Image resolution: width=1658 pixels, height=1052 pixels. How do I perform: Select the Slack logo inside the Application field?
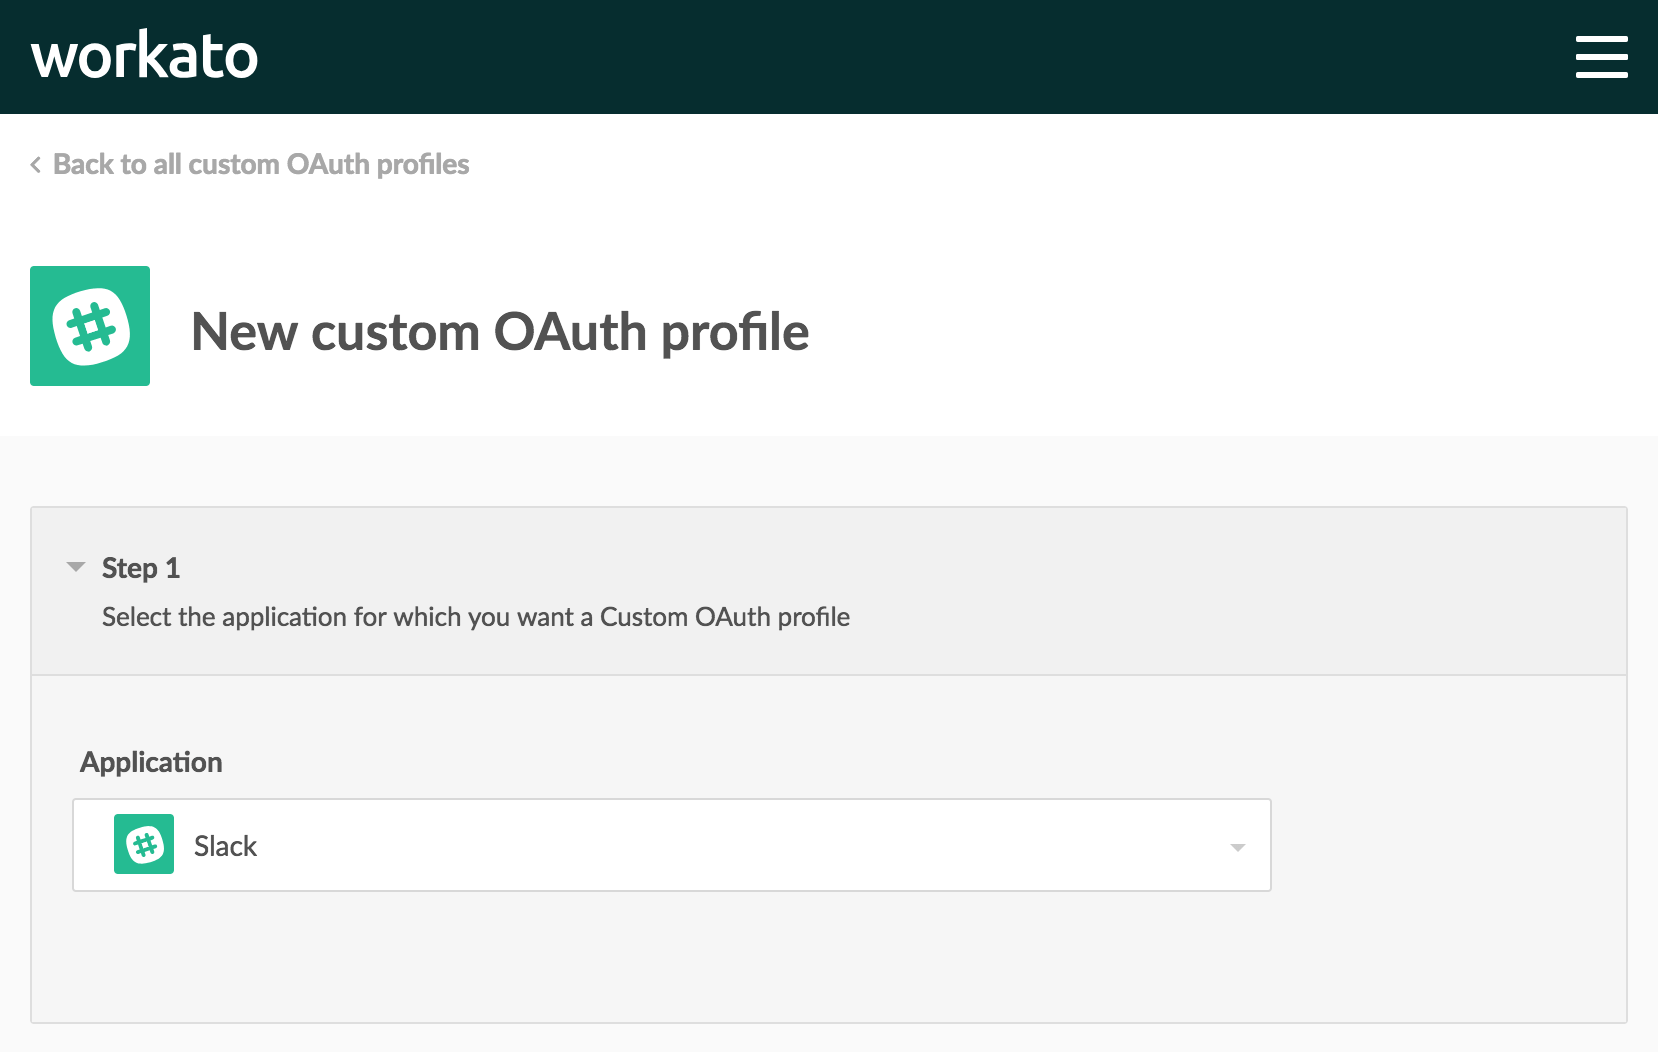pos(143,845)
